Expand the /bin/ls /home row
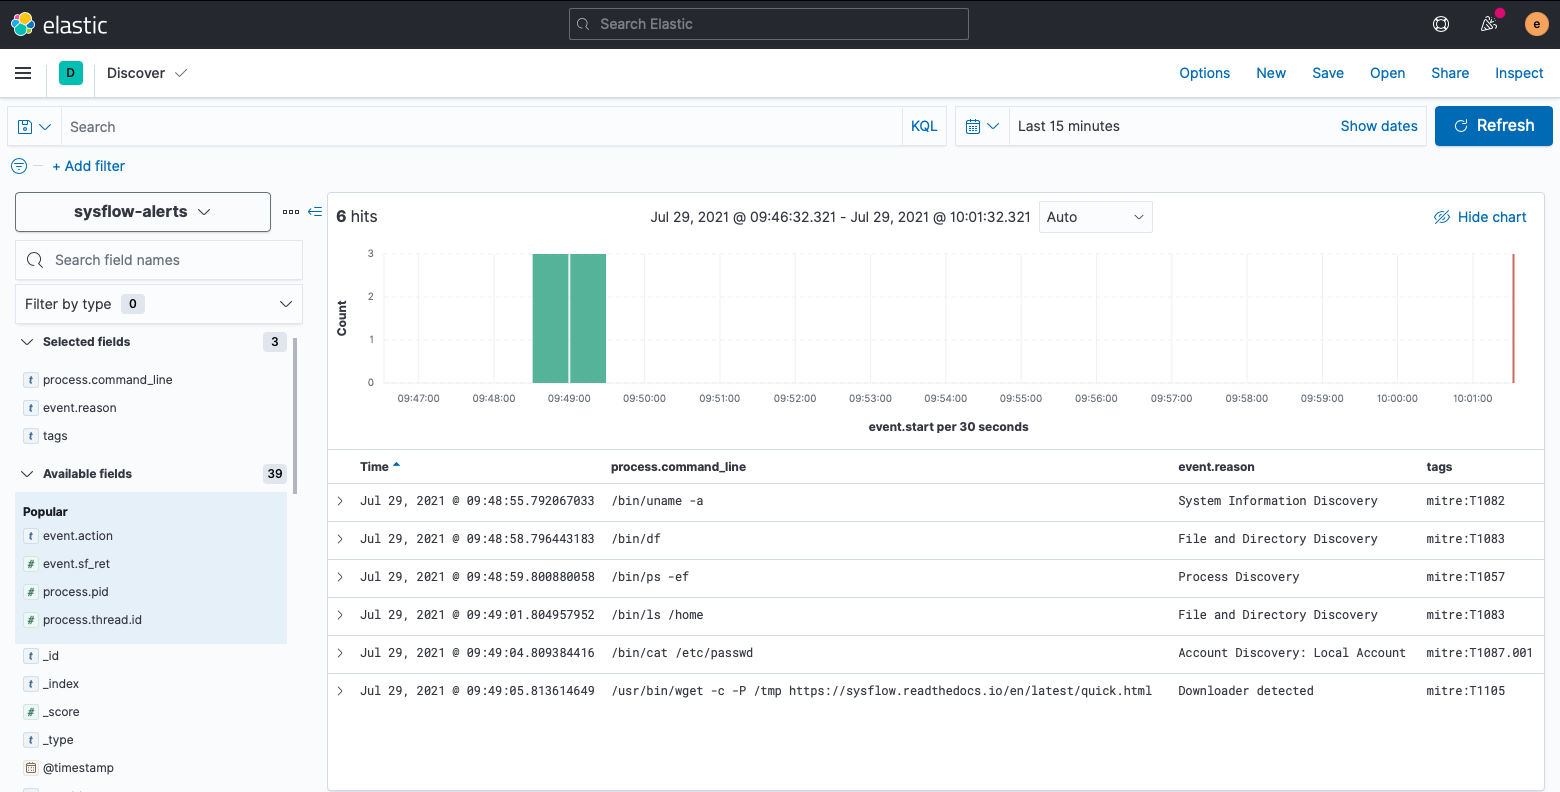Screen dimensions: 1560x792 340,615
